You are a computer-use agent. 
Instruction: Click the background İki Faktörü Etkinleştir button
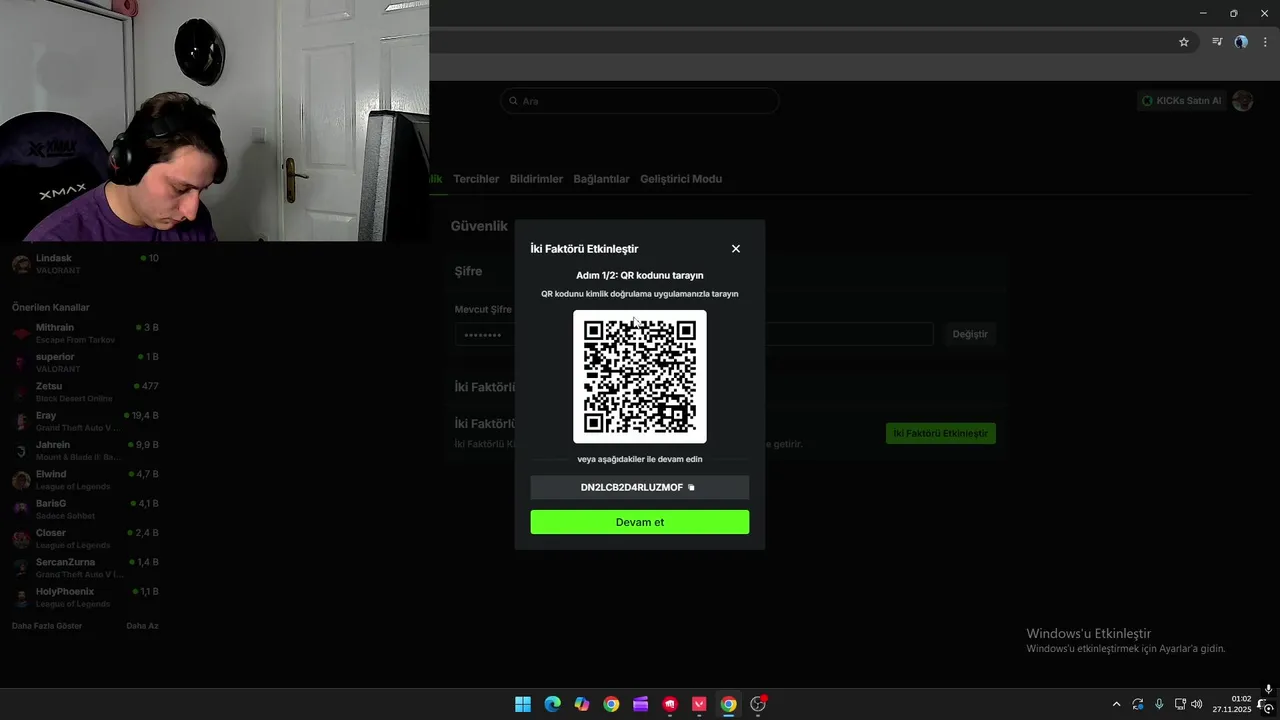pyautogui.click(x=941, y=433)
